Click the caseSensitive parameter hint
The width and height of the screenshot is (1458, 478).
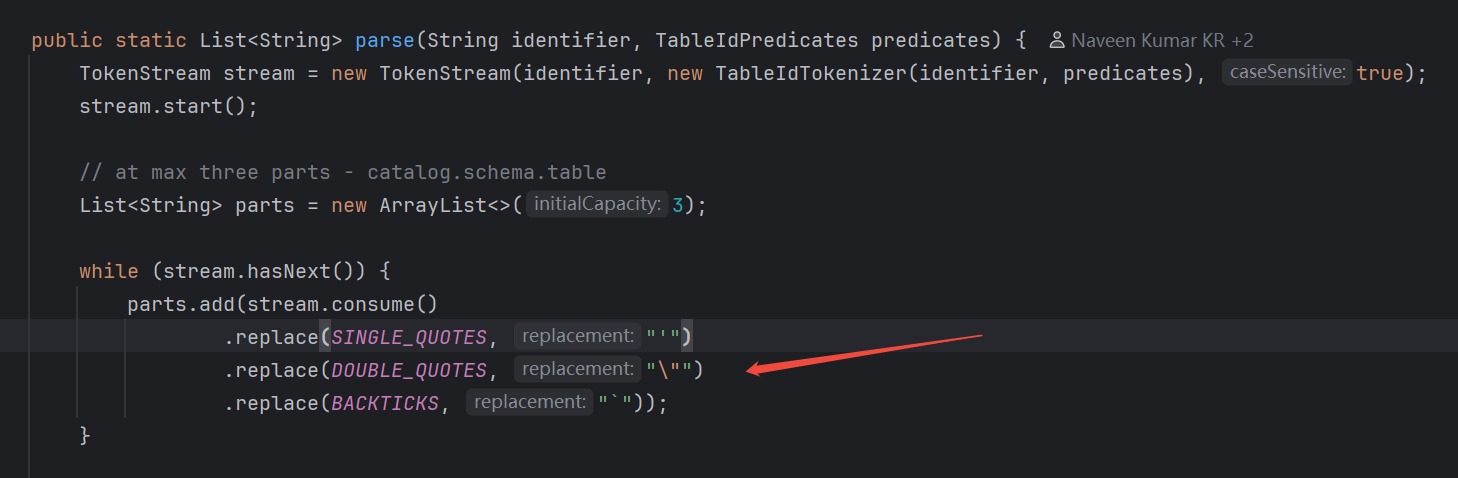pos(1287,73)
